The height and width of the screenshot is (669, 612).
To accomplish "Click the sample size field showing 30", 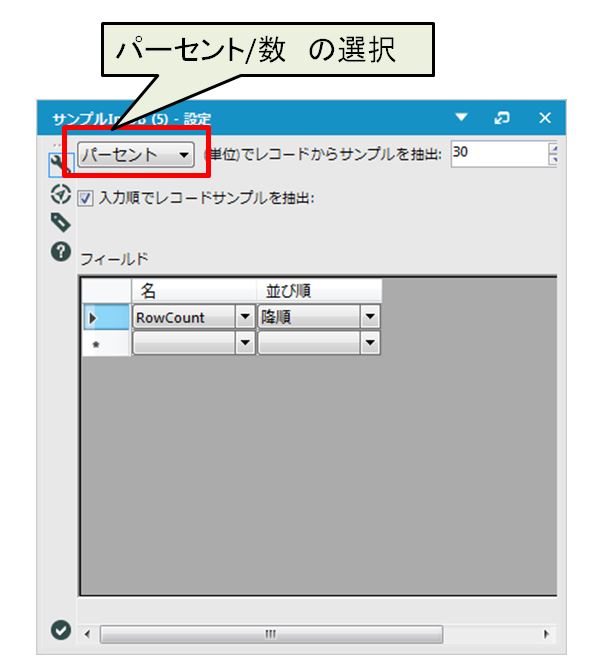I will (496, 153).
